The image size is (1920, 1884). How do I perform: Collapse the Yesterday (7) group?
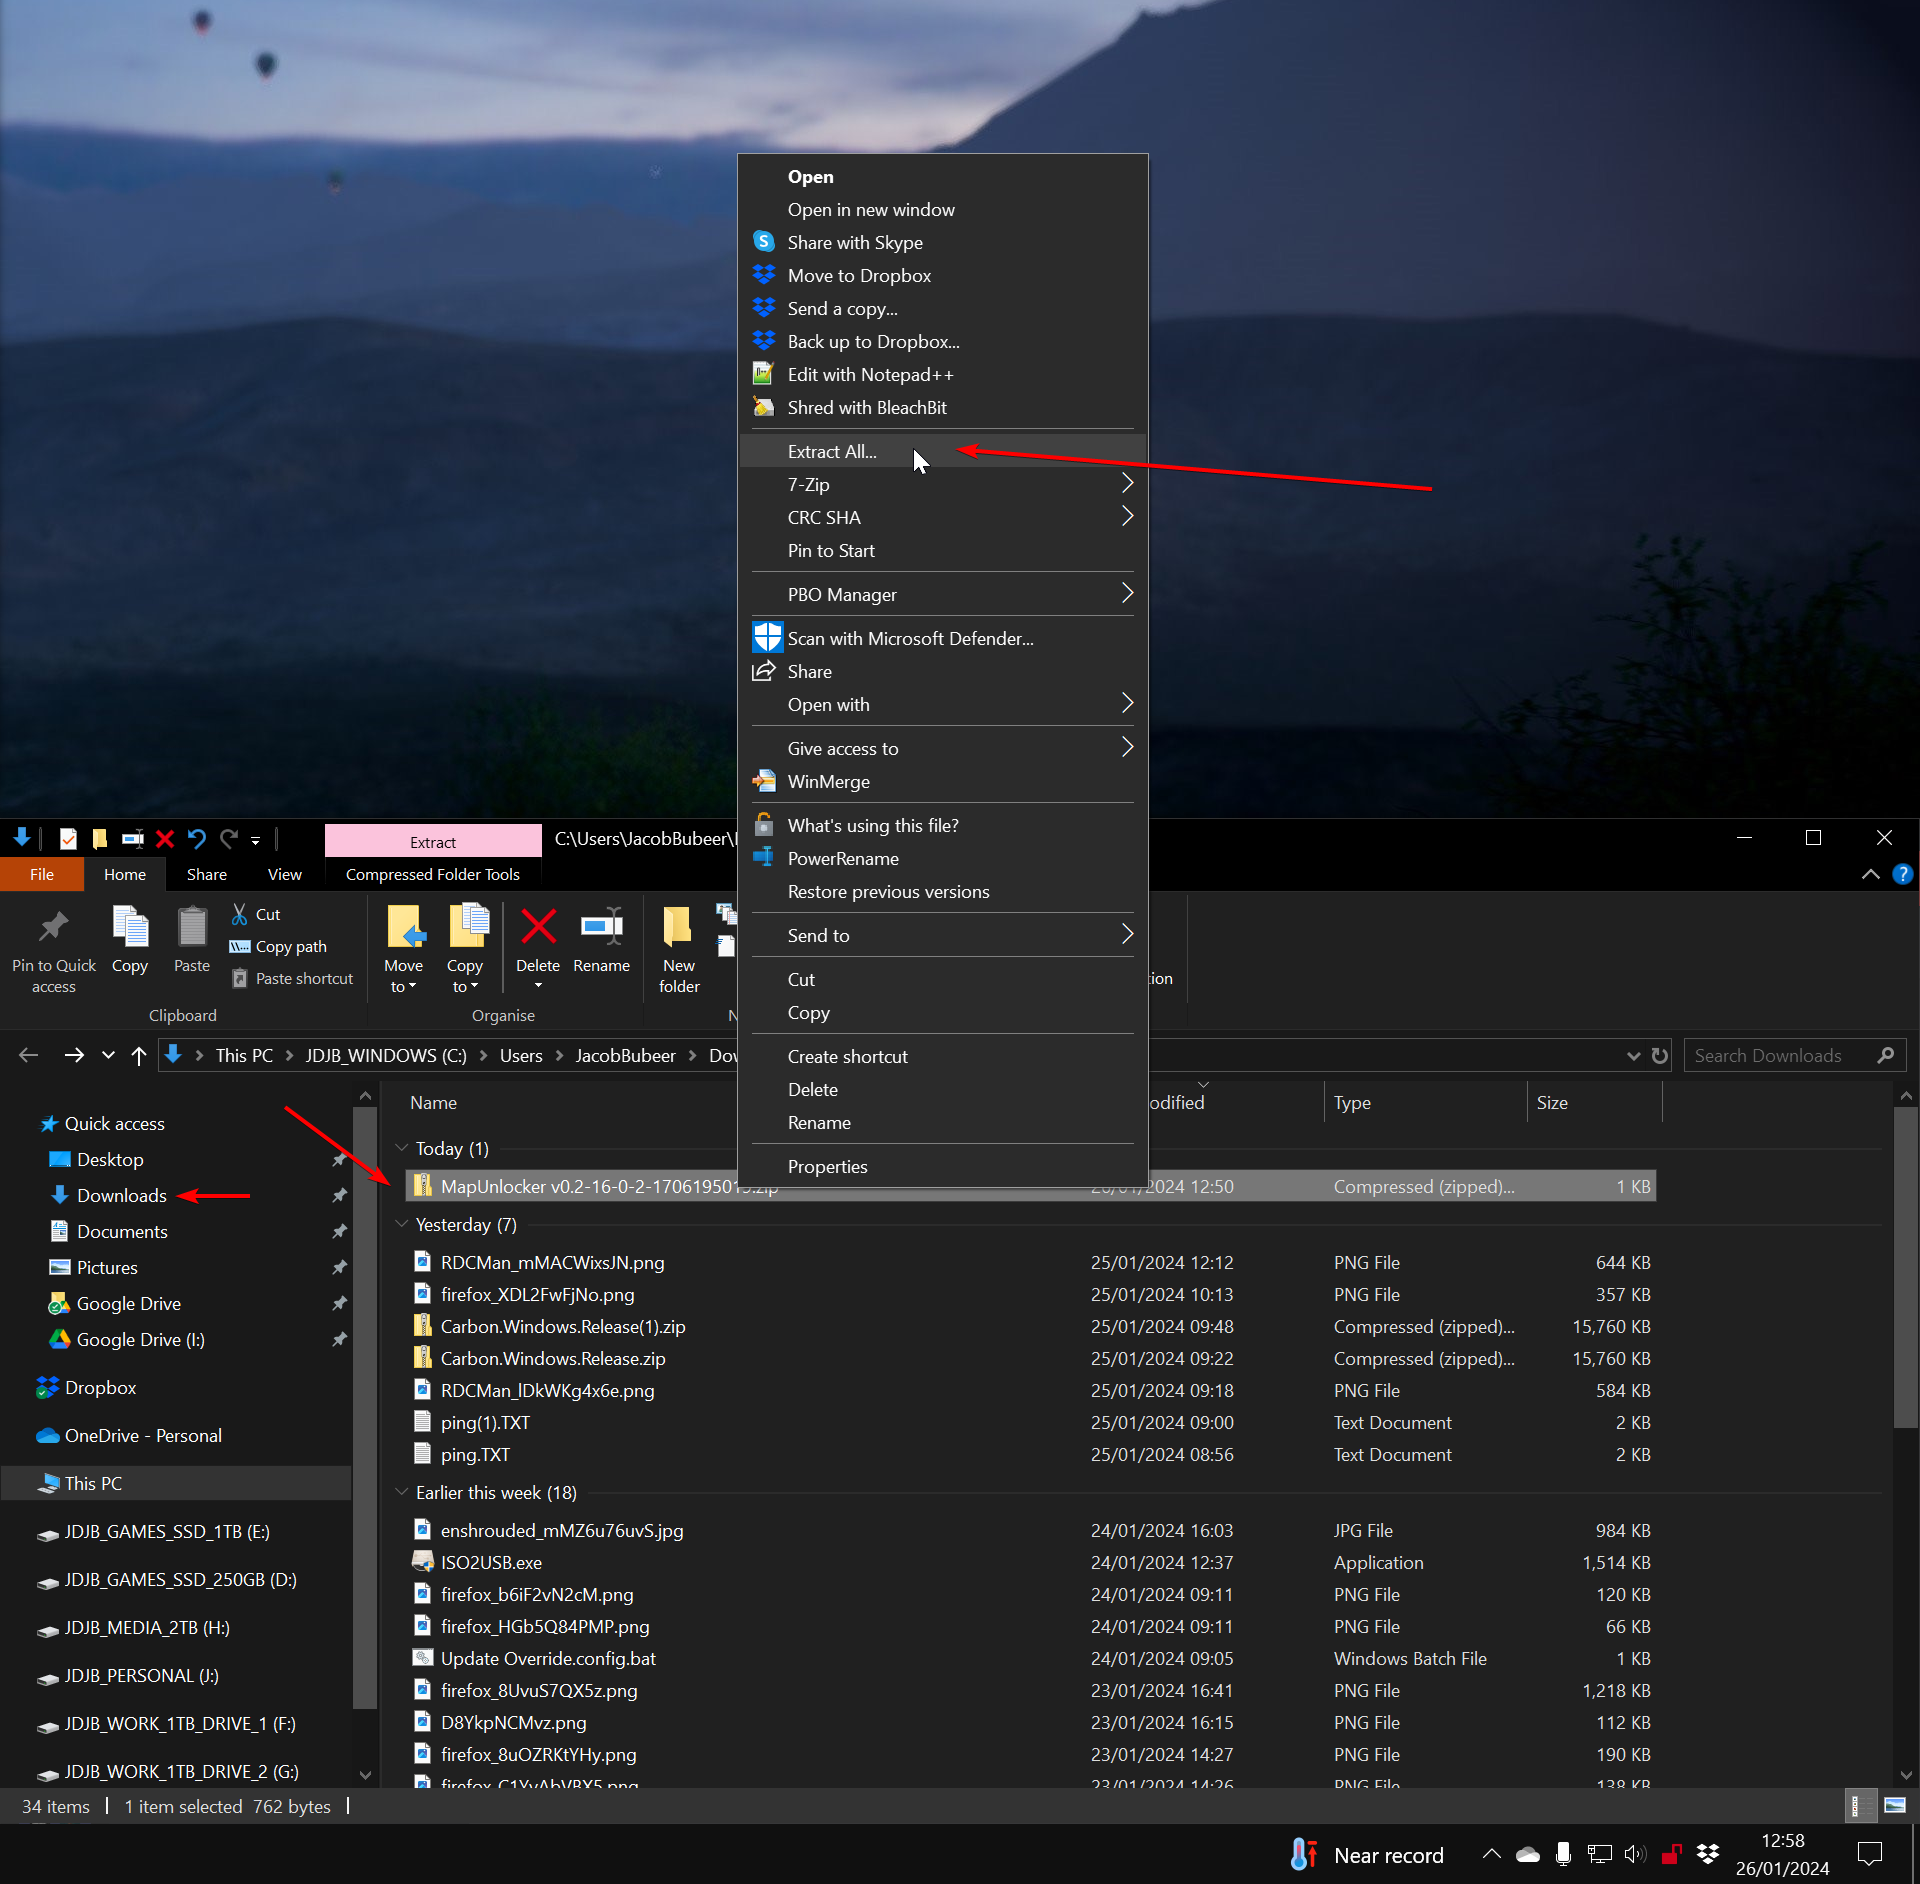click(x=402, y=1224)
